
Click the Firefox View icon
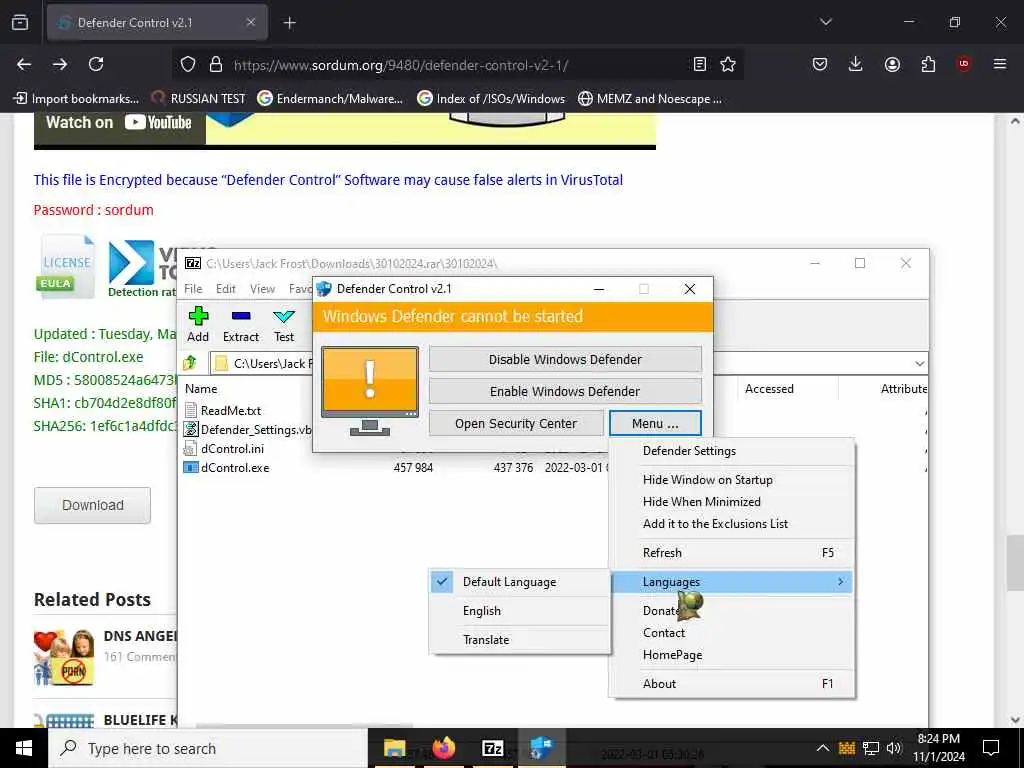tap(20, 23)
